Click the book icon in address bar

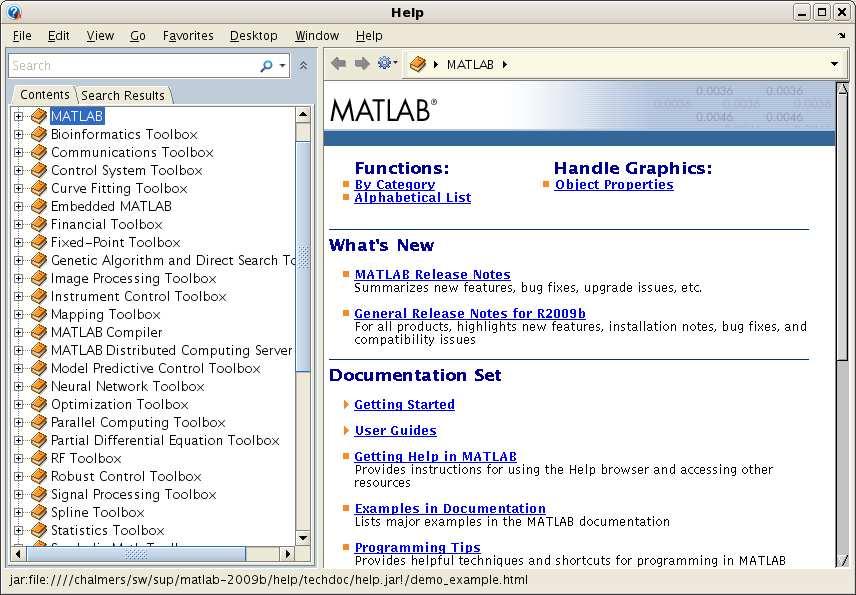click(418, 64)
